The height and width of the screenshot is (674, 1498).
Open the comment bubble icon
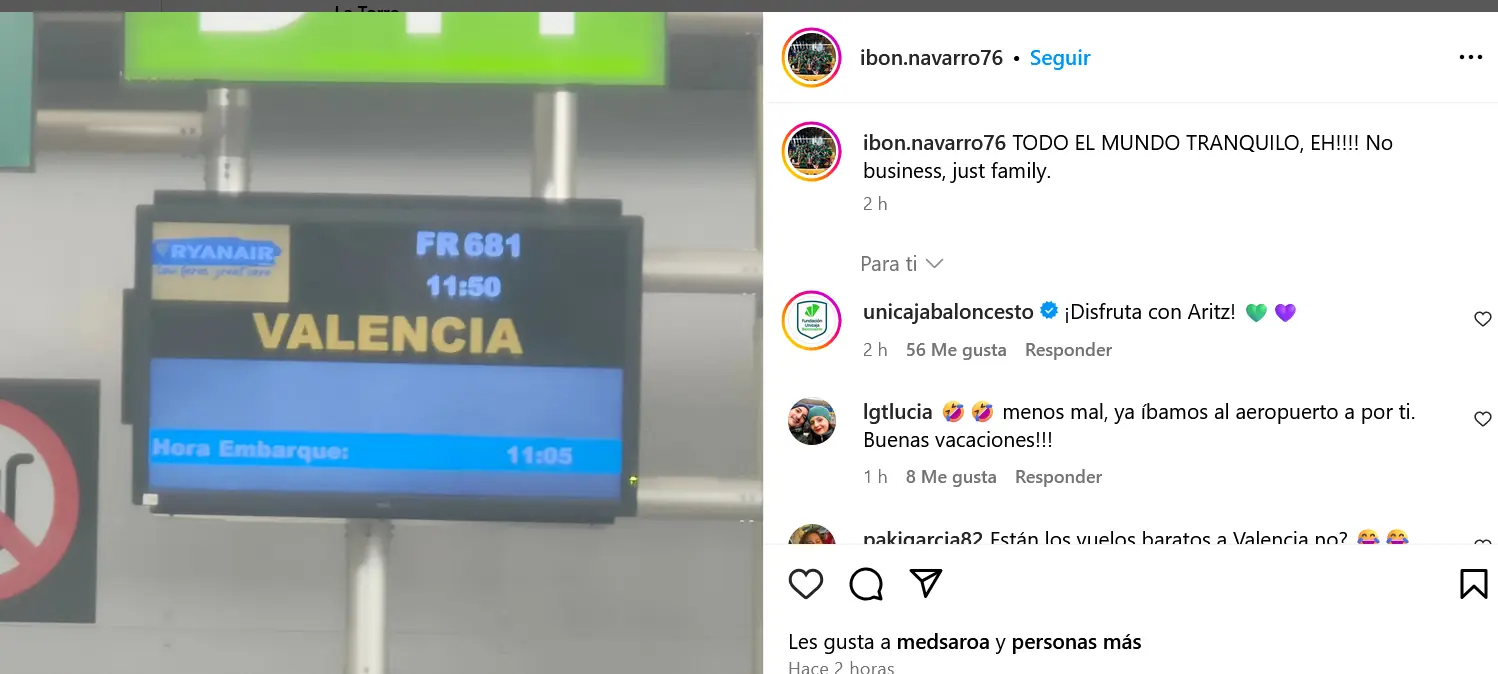pyautogui.click(x=866, y=583)
